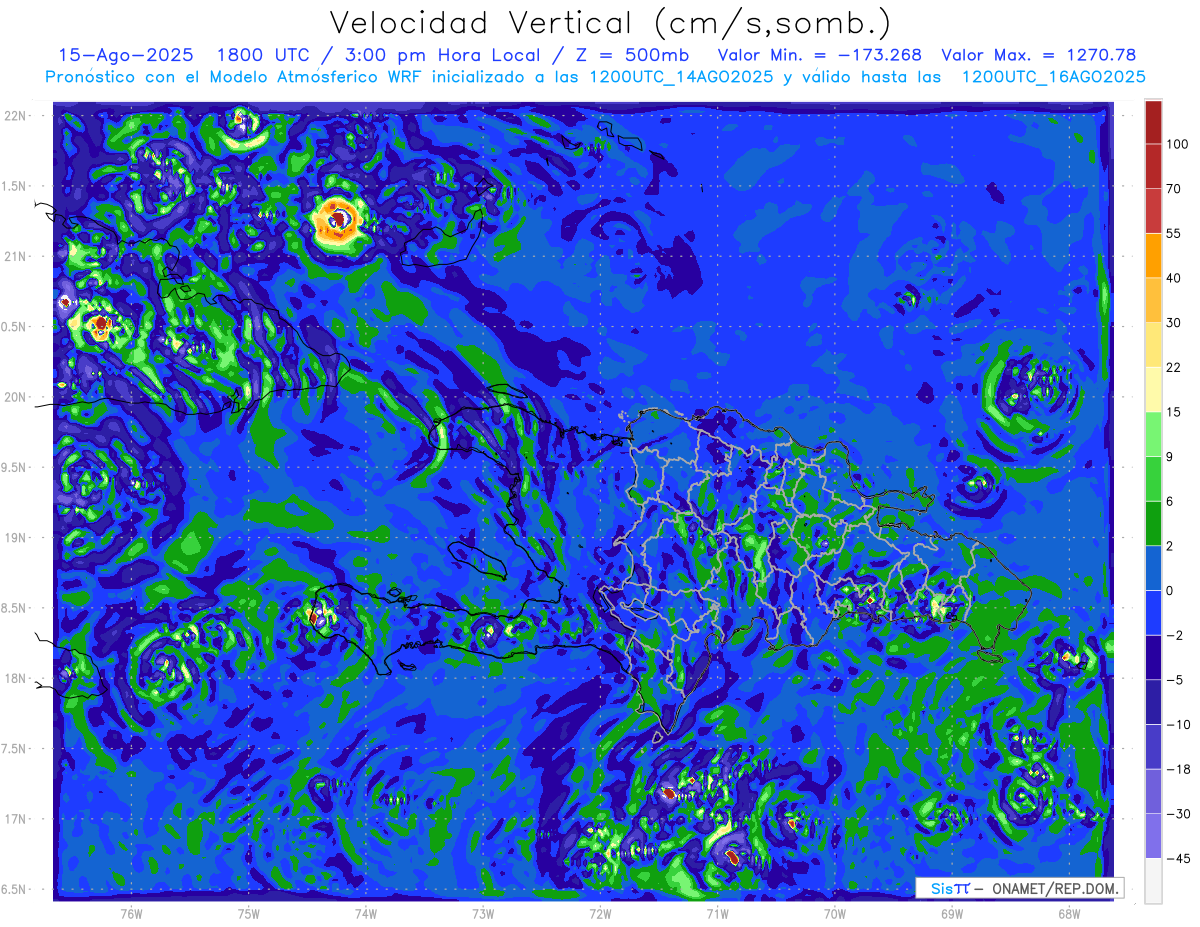Click the '7.5N' latitude label

point(16,749)
